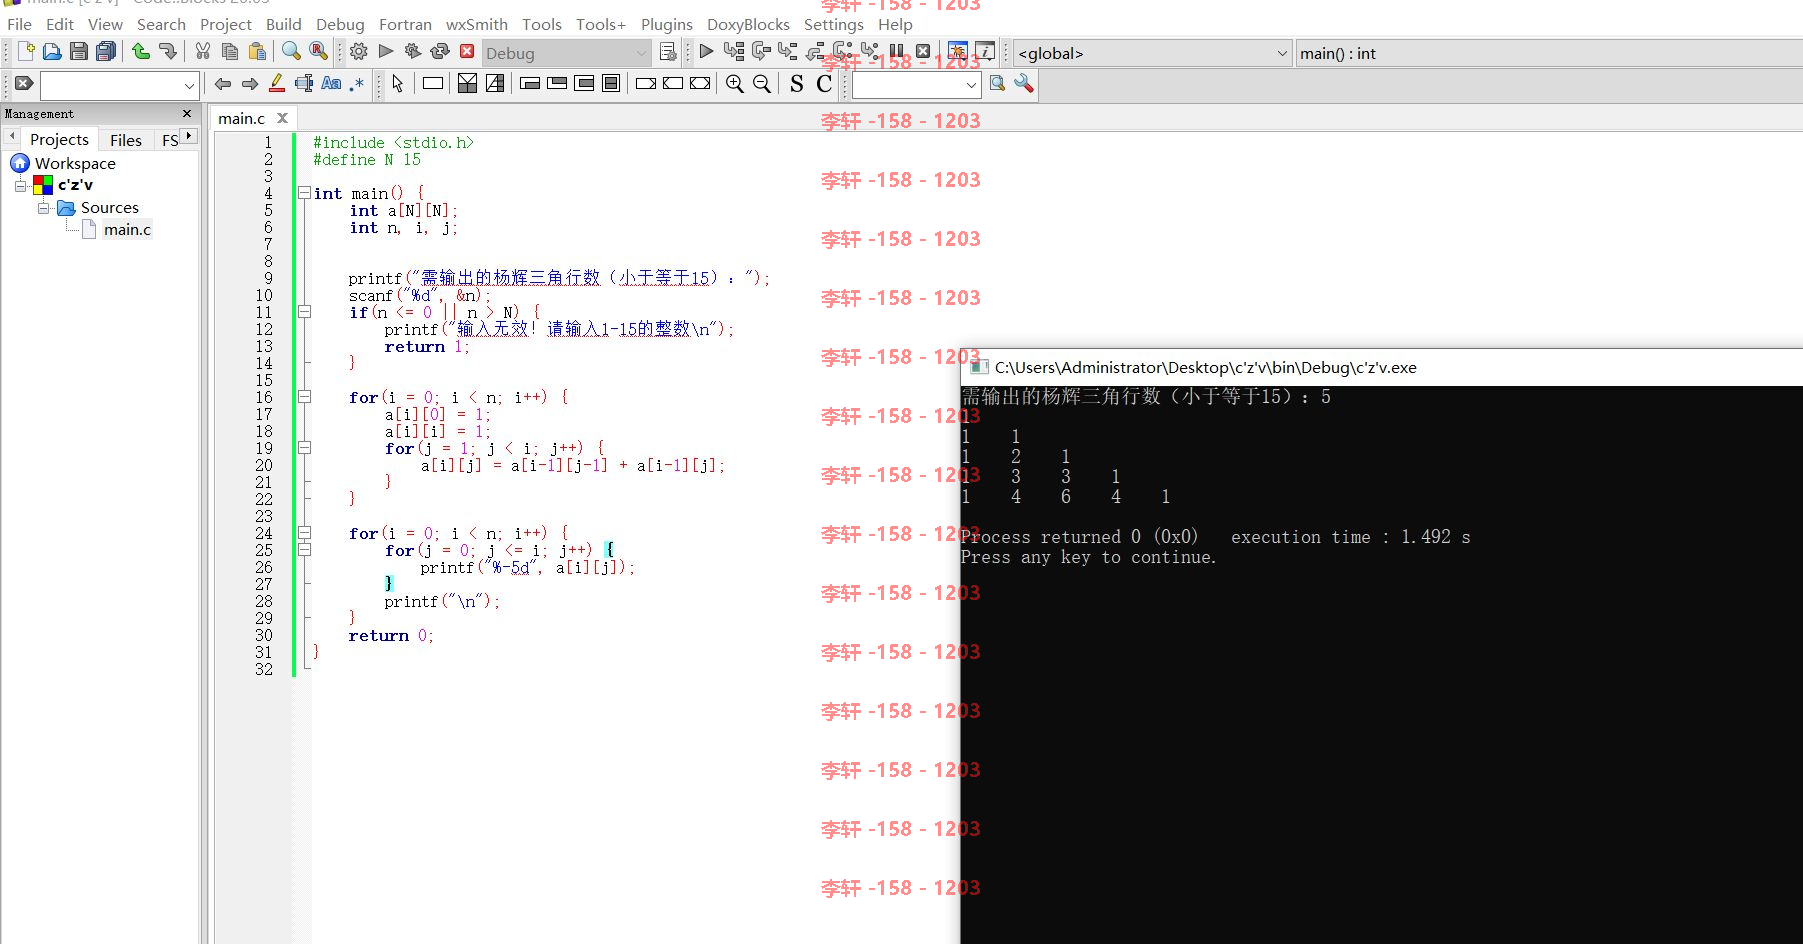Close the main.c editor tab

coord(283,118)
